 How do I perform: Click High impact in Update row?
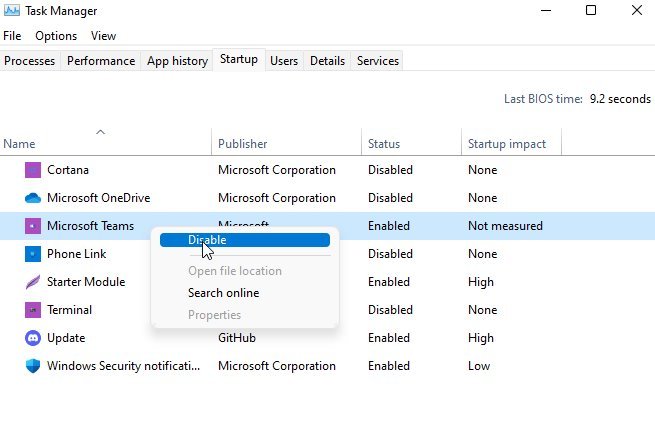coord(481,338)
